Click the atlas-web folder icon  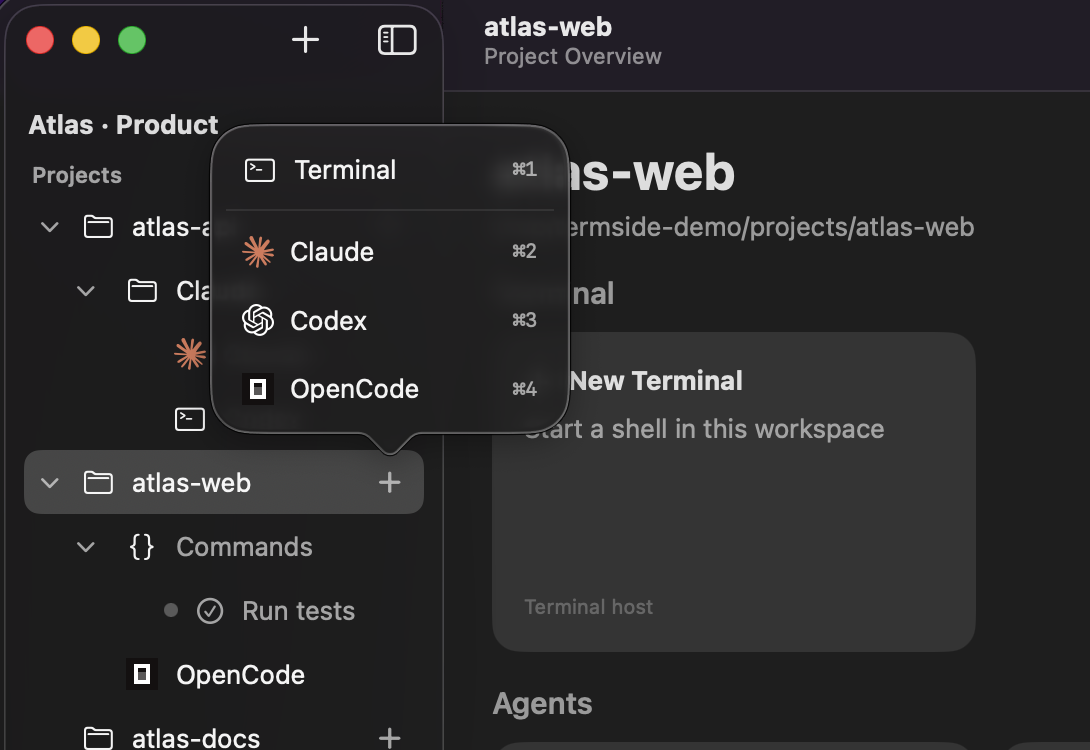pyautogui.click(x=98, y=482)
